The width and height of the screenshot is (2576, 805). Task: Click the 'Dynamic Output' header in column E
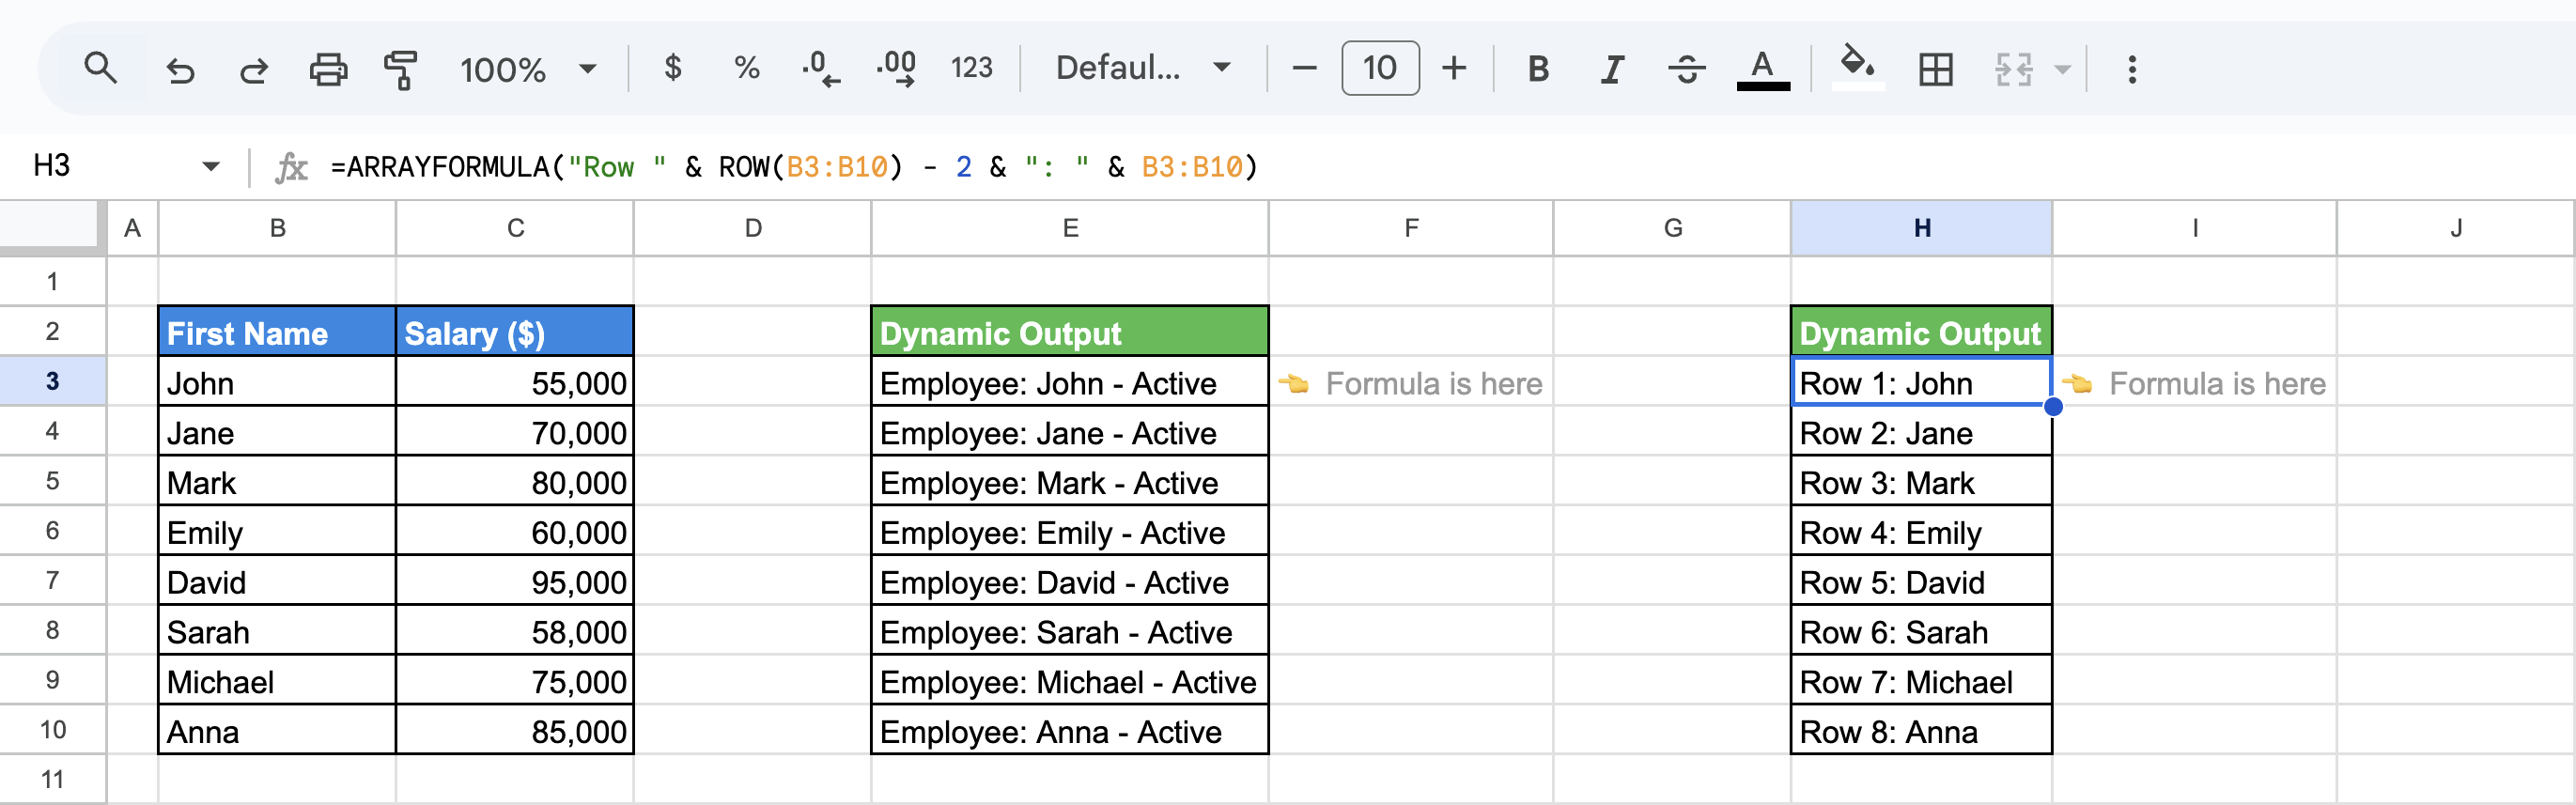click(x=1070, y=331)
